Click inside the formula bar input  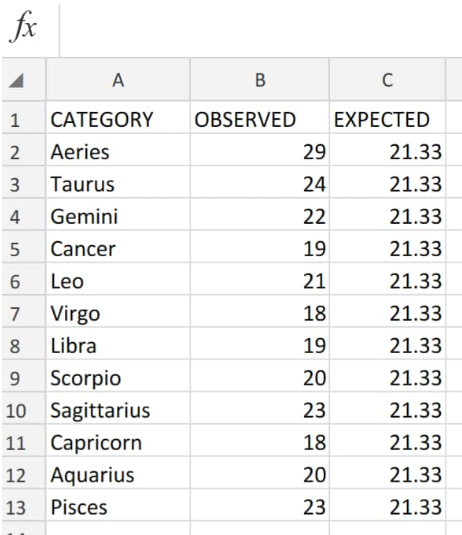261,29
